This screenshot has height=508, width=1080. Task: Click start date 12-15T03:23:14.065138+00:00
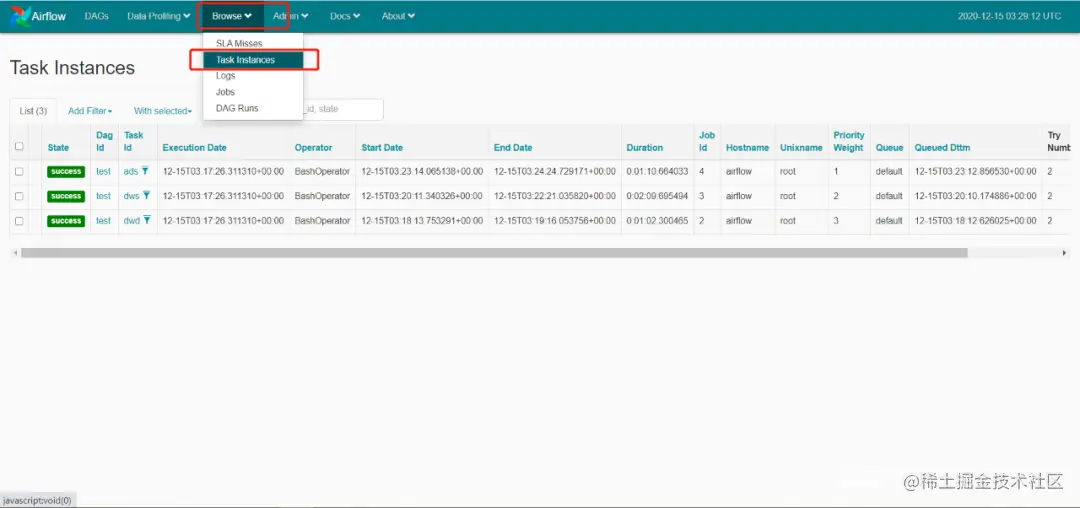(422, 171)
